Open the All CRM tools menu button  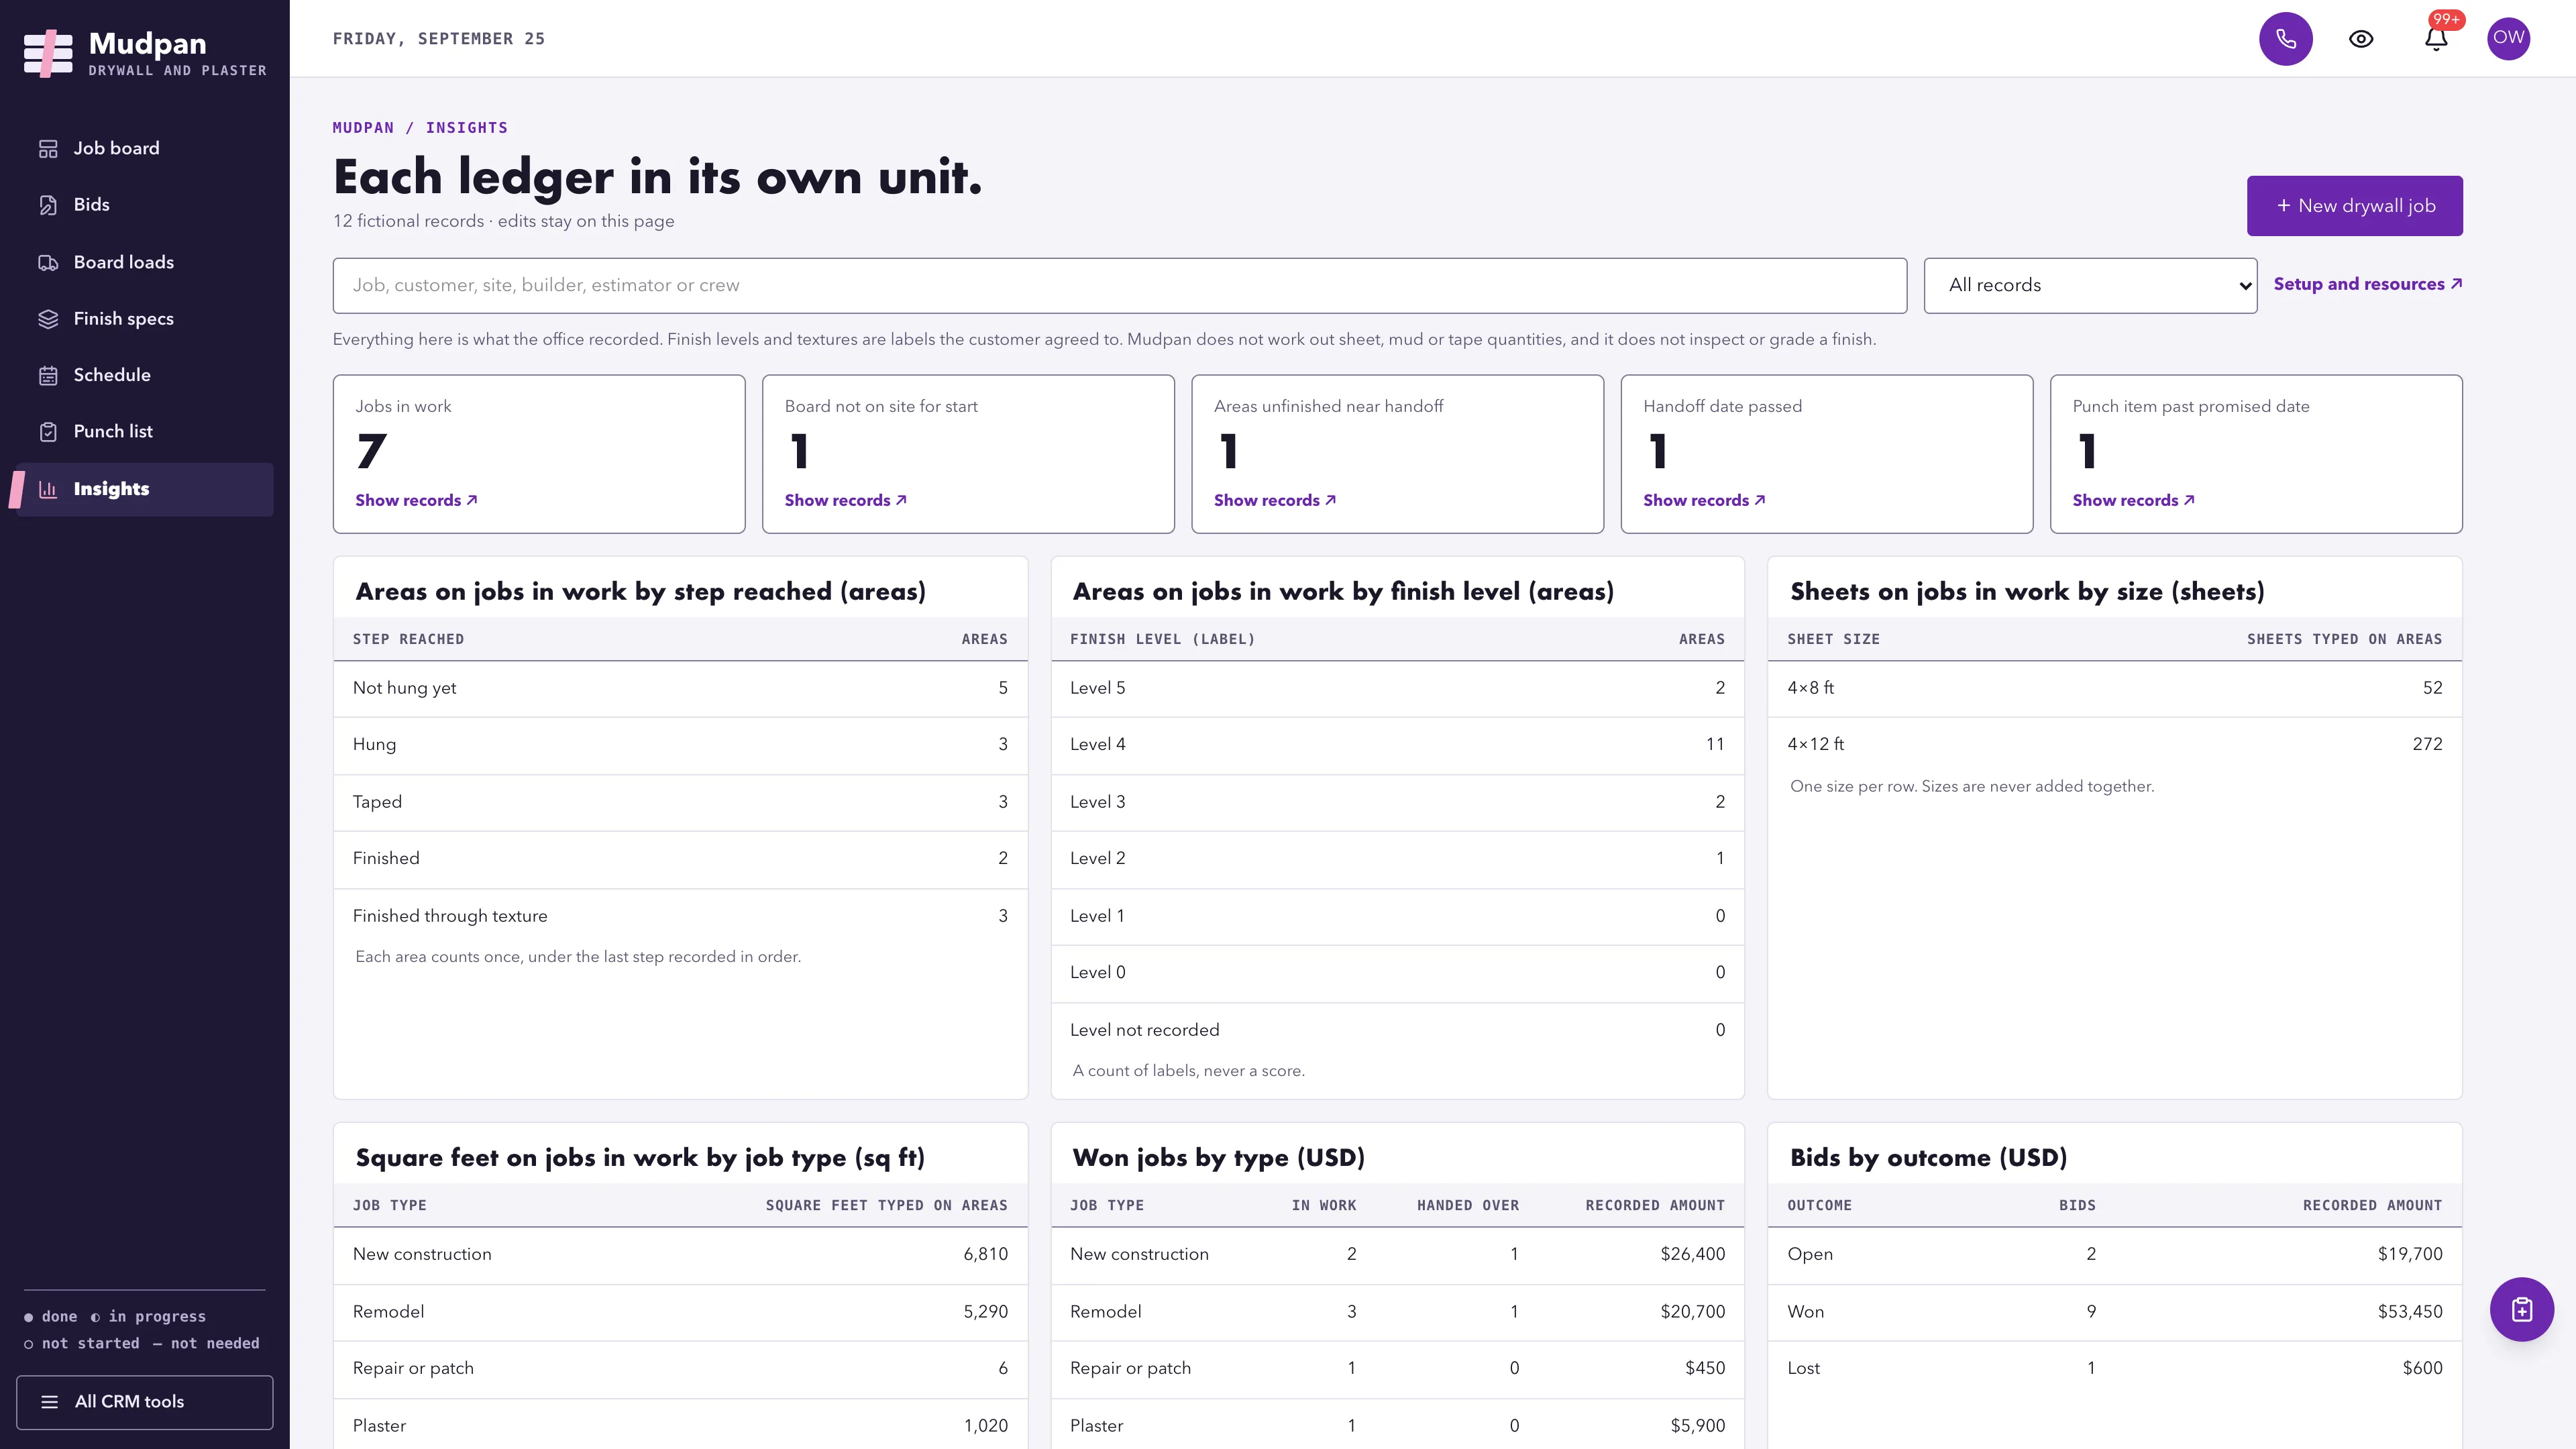click(x=145, y=1402)
